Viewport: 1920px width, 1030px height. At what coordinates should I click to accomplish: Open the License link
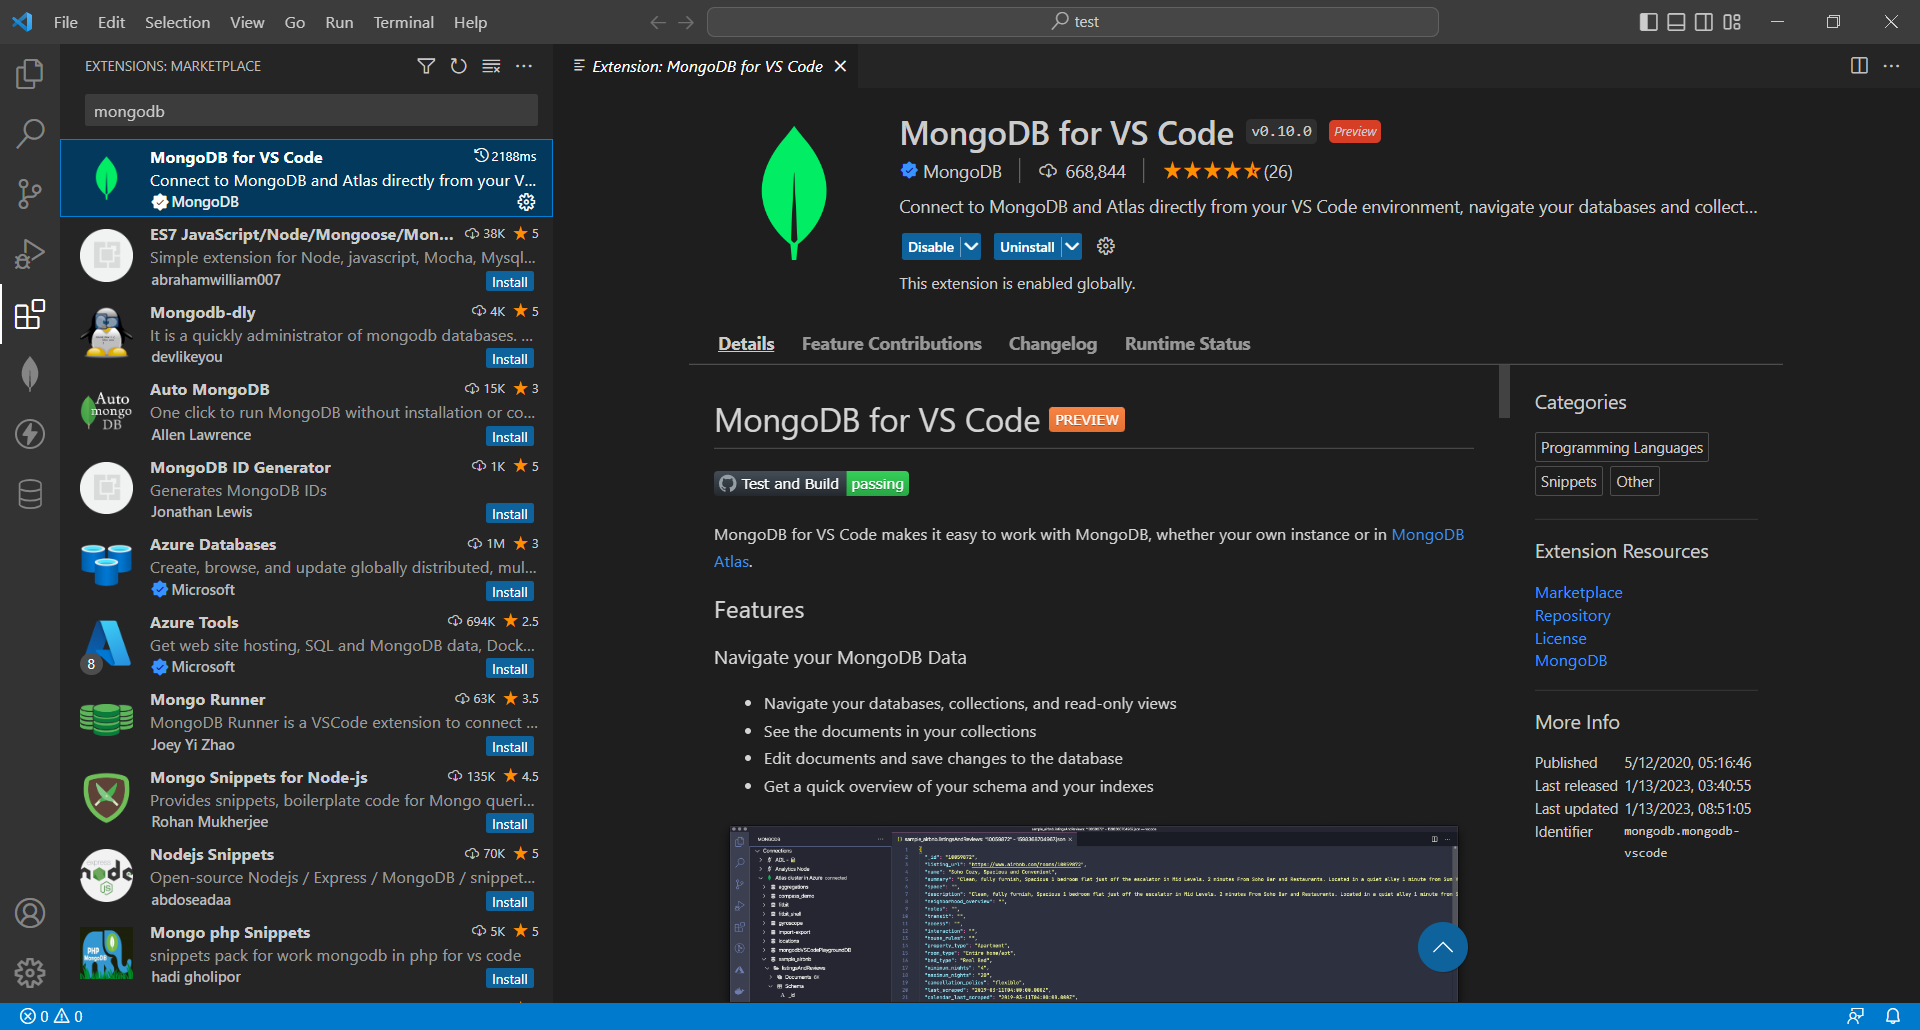[1560, 638]
